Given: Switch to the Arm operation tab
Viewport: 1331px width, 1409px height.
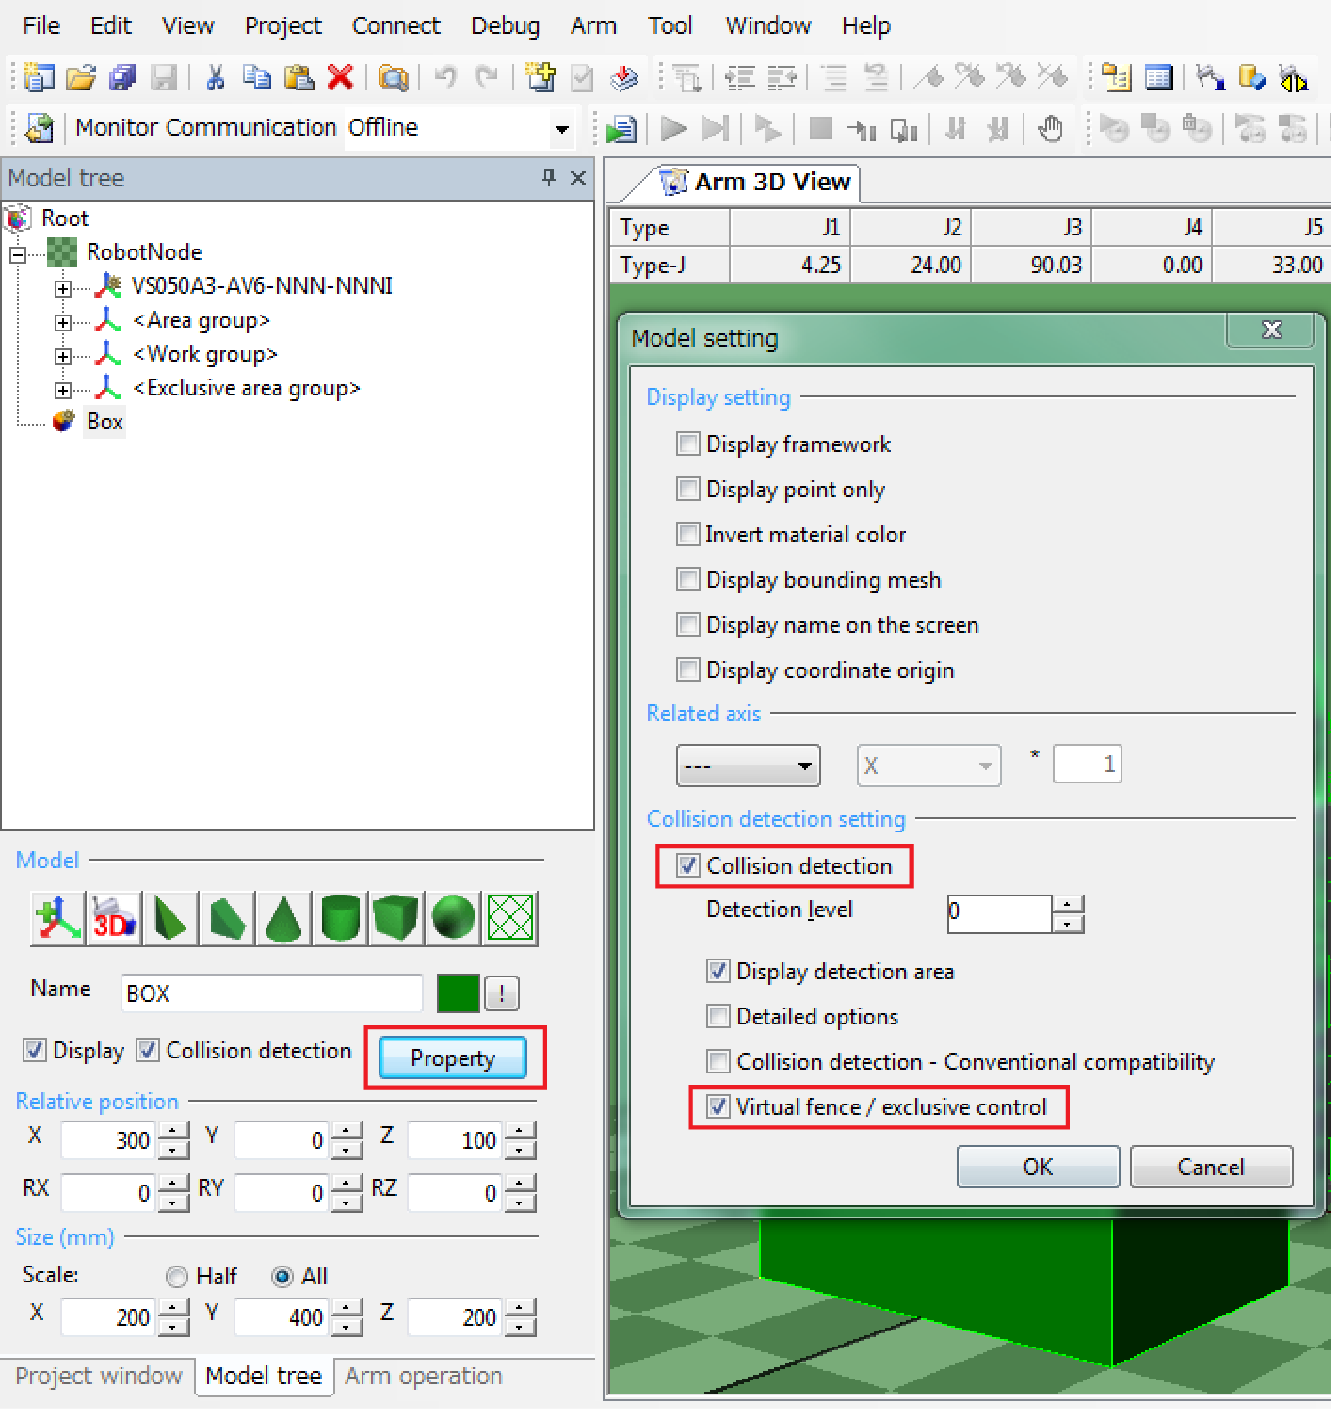Looking at the screenshot, I should [x=423, y=1376].
